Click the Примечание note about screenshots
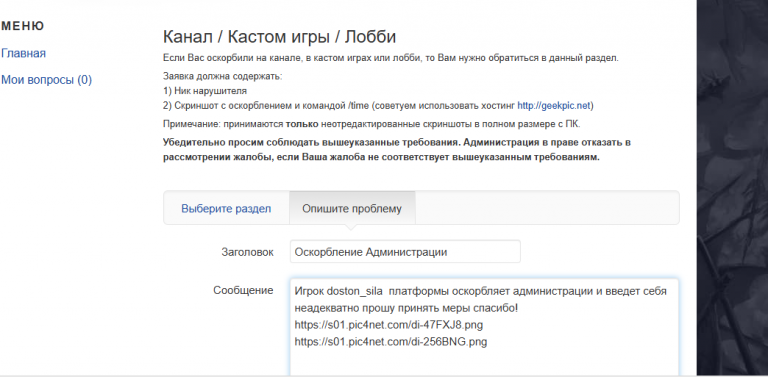The height and width of the screenshot is (377, 768). [x=371, y=124]
